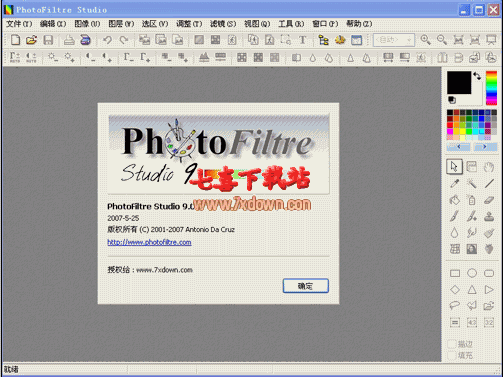
Task: Open the 文件(F) menu
Action: [x=19, y=24]
